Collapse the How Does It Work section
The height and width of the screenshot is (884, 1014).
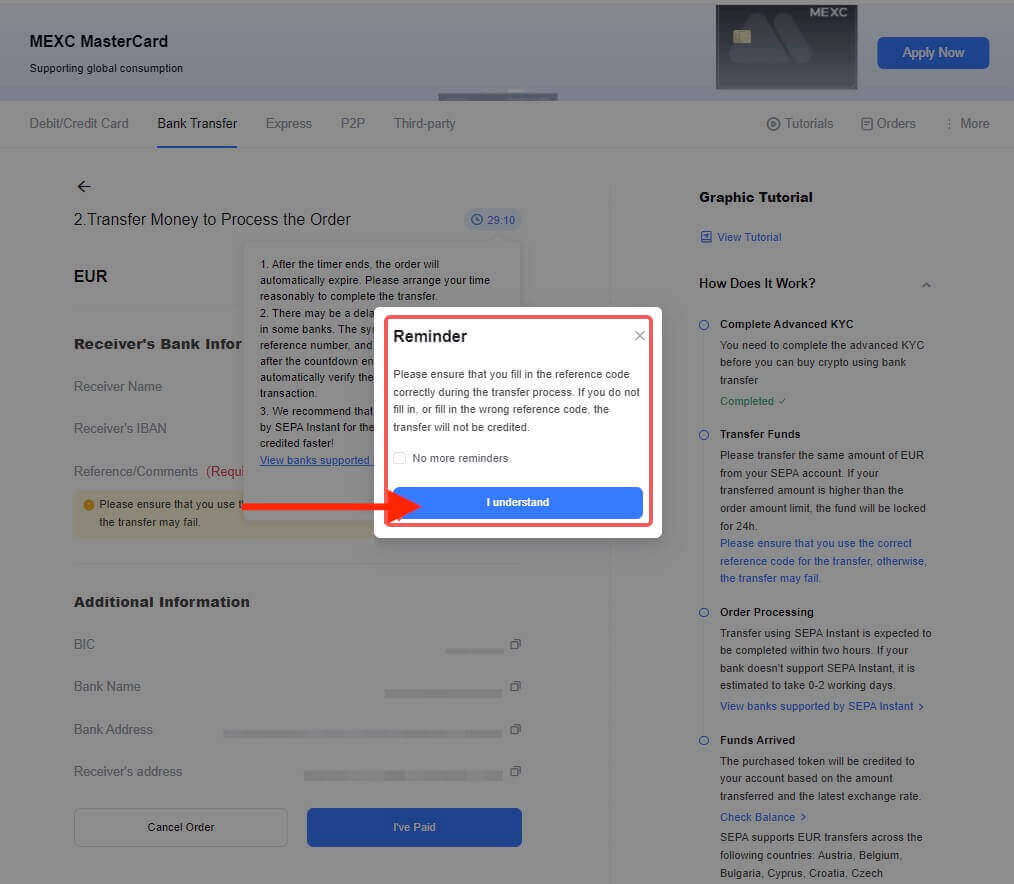(x=926, y=285)
